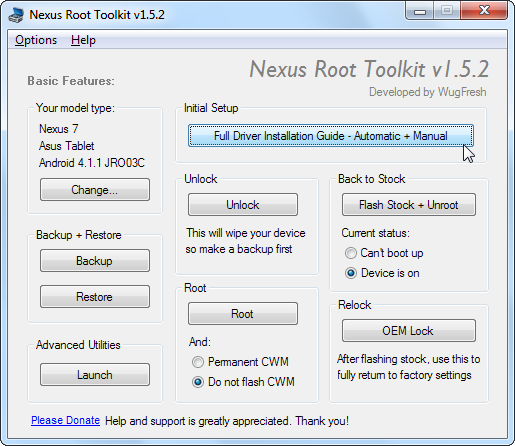Image resolution: width=515 pixels, height=446 pixels.
Task: Click the Asus Tablet text
Action: 67,146
